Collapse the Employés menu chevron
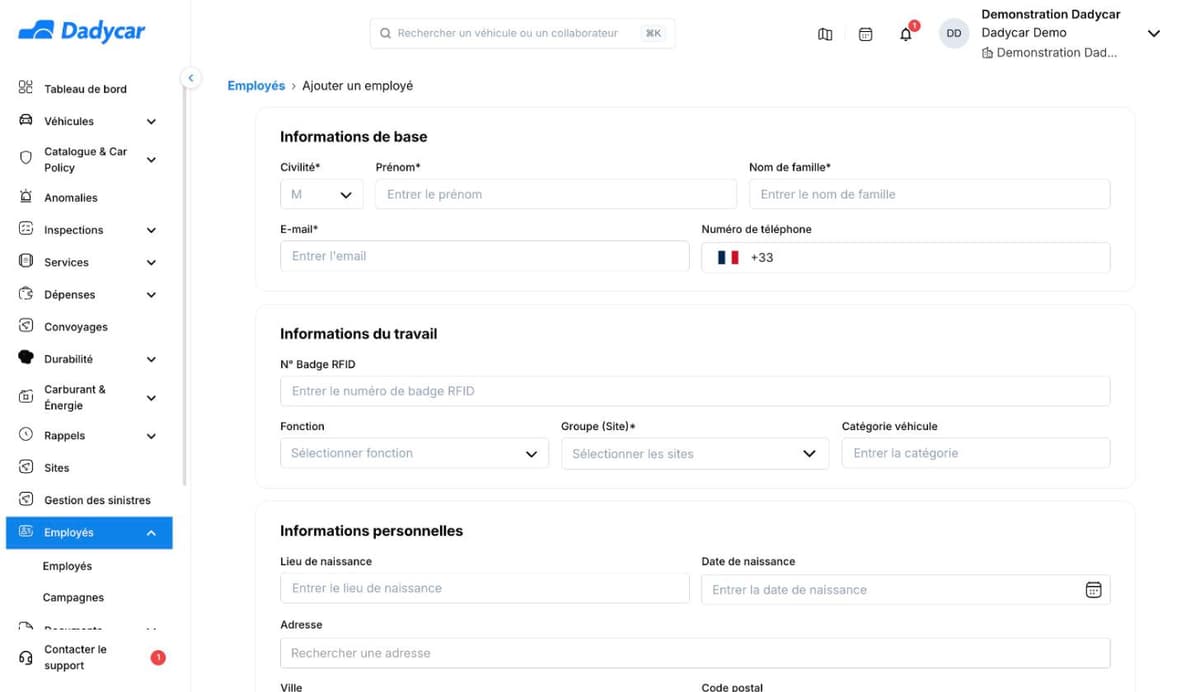Image resolution: width=1200 pixels, height=692 pixels. pos(151,533)
